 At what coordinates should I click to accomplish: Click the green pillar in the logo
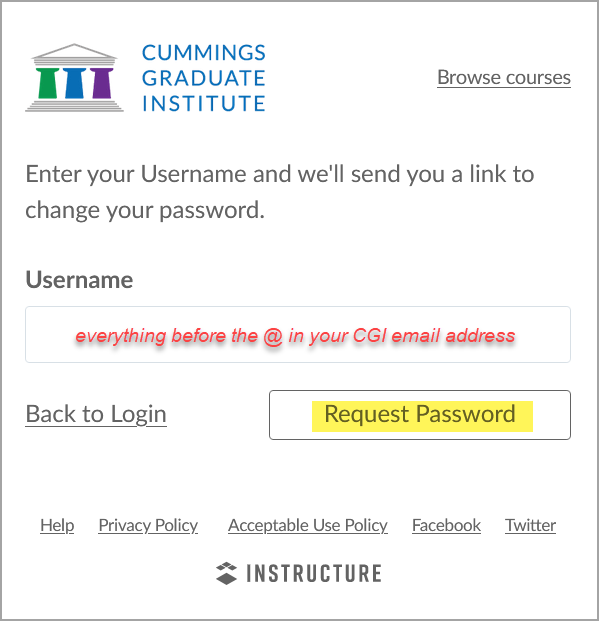(48, 83)
